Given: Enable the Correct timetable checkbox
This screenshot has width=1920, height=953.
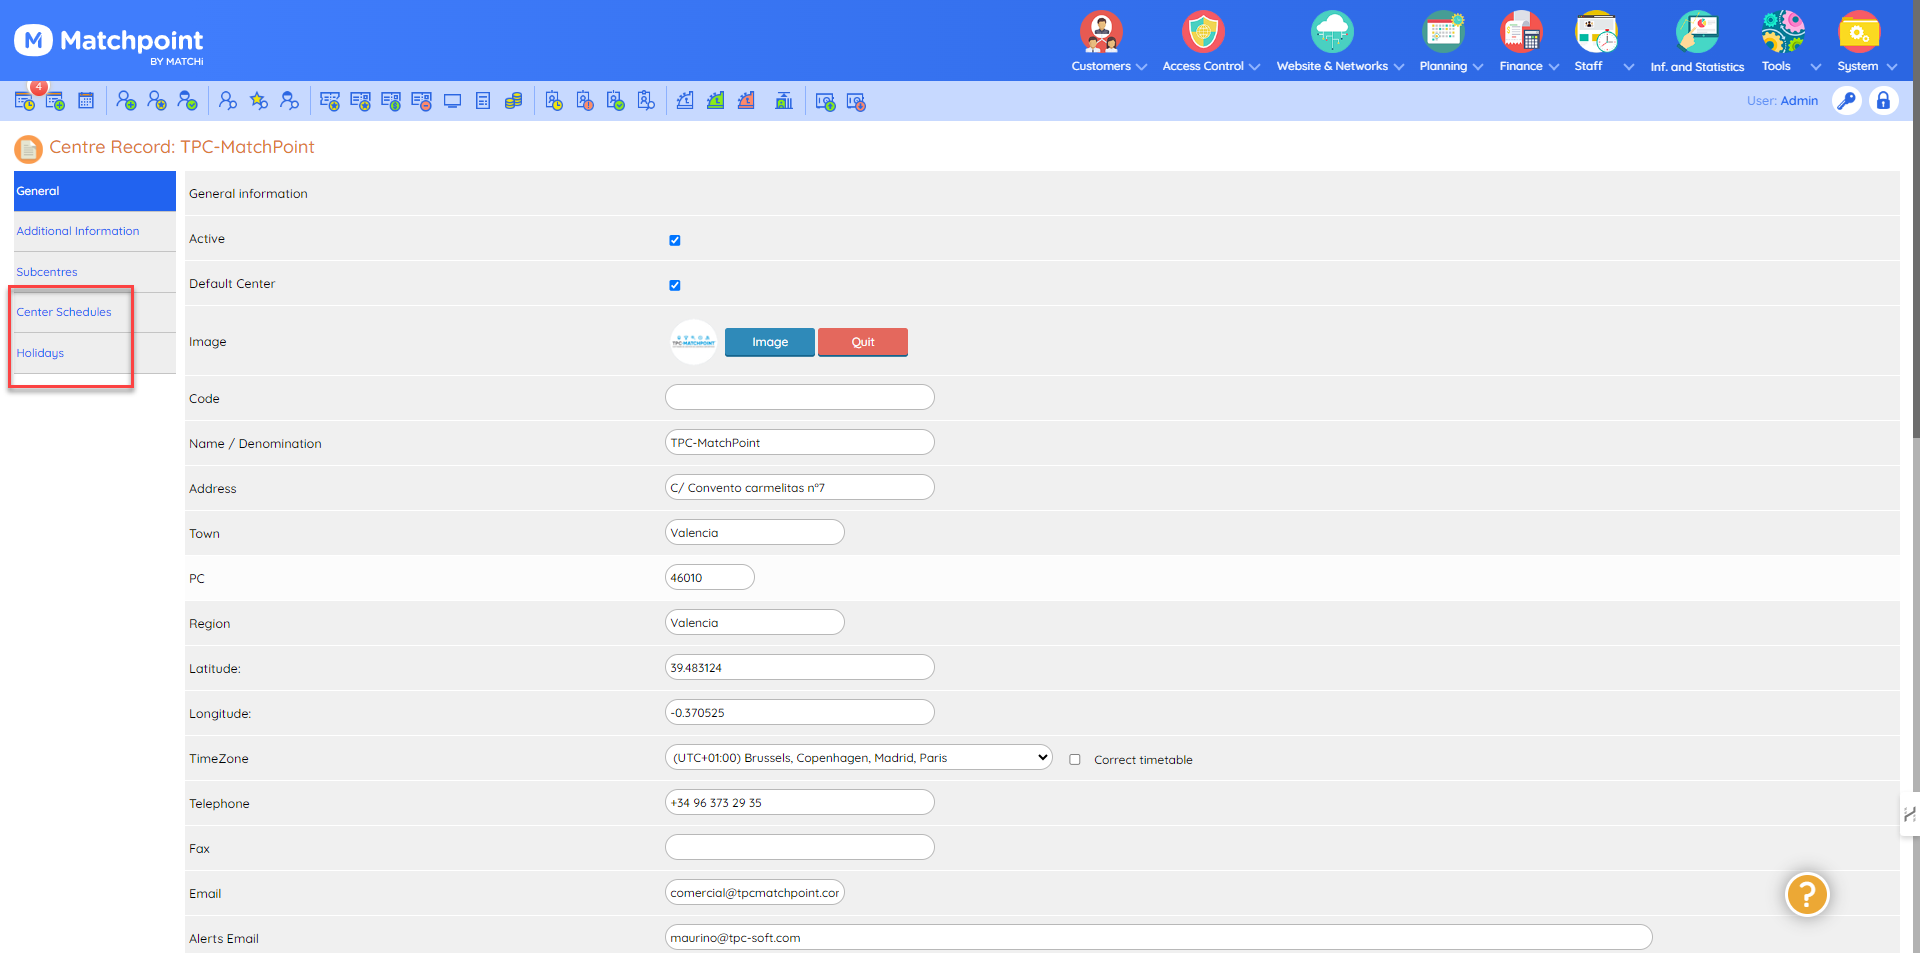Looking at the screenshot, I should click(1075, 760).
